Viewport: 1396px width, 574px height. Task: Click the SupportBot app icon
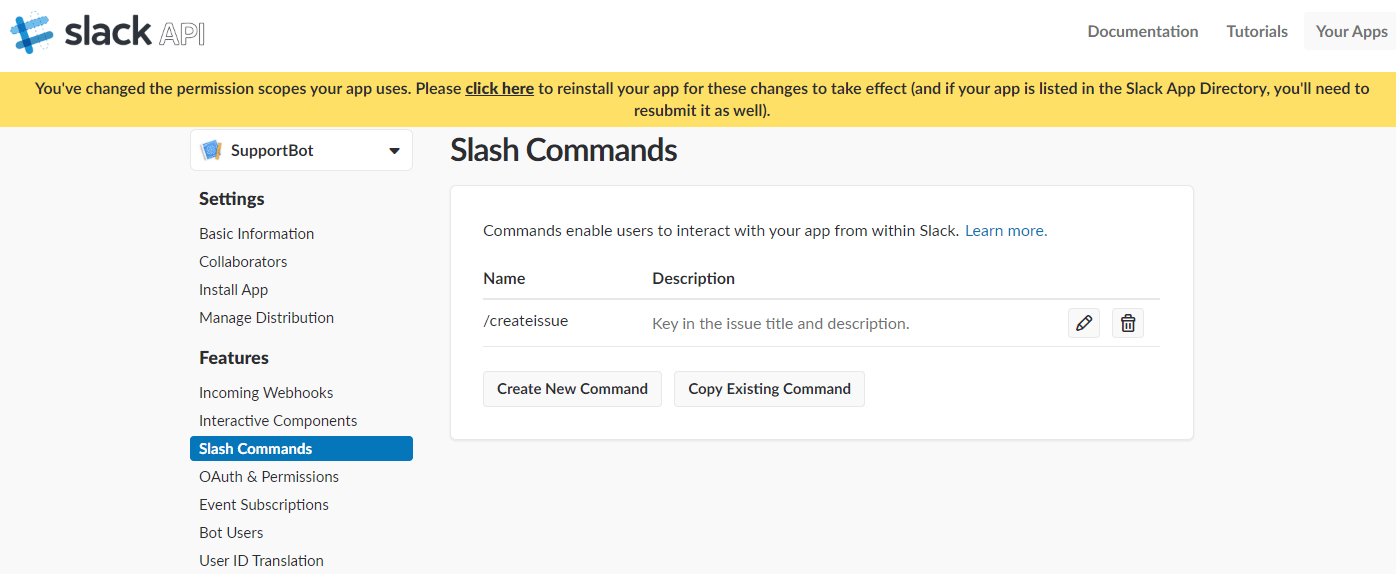pyautogui.click(x=211, y=151)
